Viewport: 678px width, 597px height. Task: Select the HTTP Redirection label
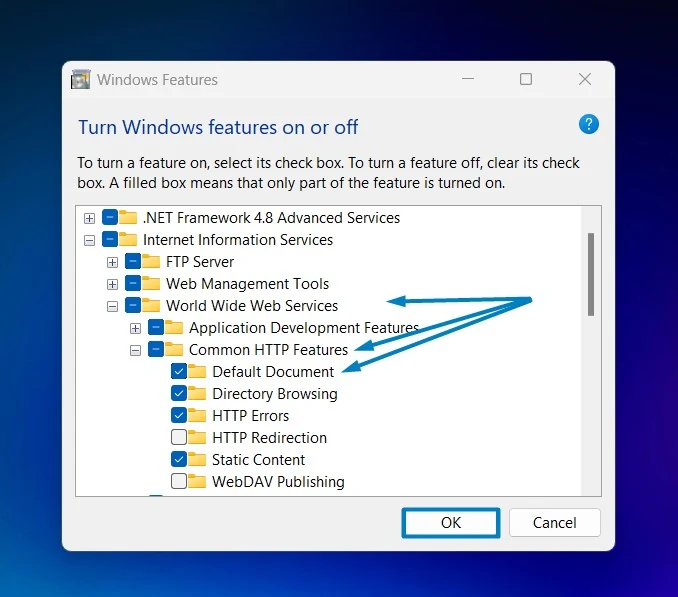pos(269,438)
